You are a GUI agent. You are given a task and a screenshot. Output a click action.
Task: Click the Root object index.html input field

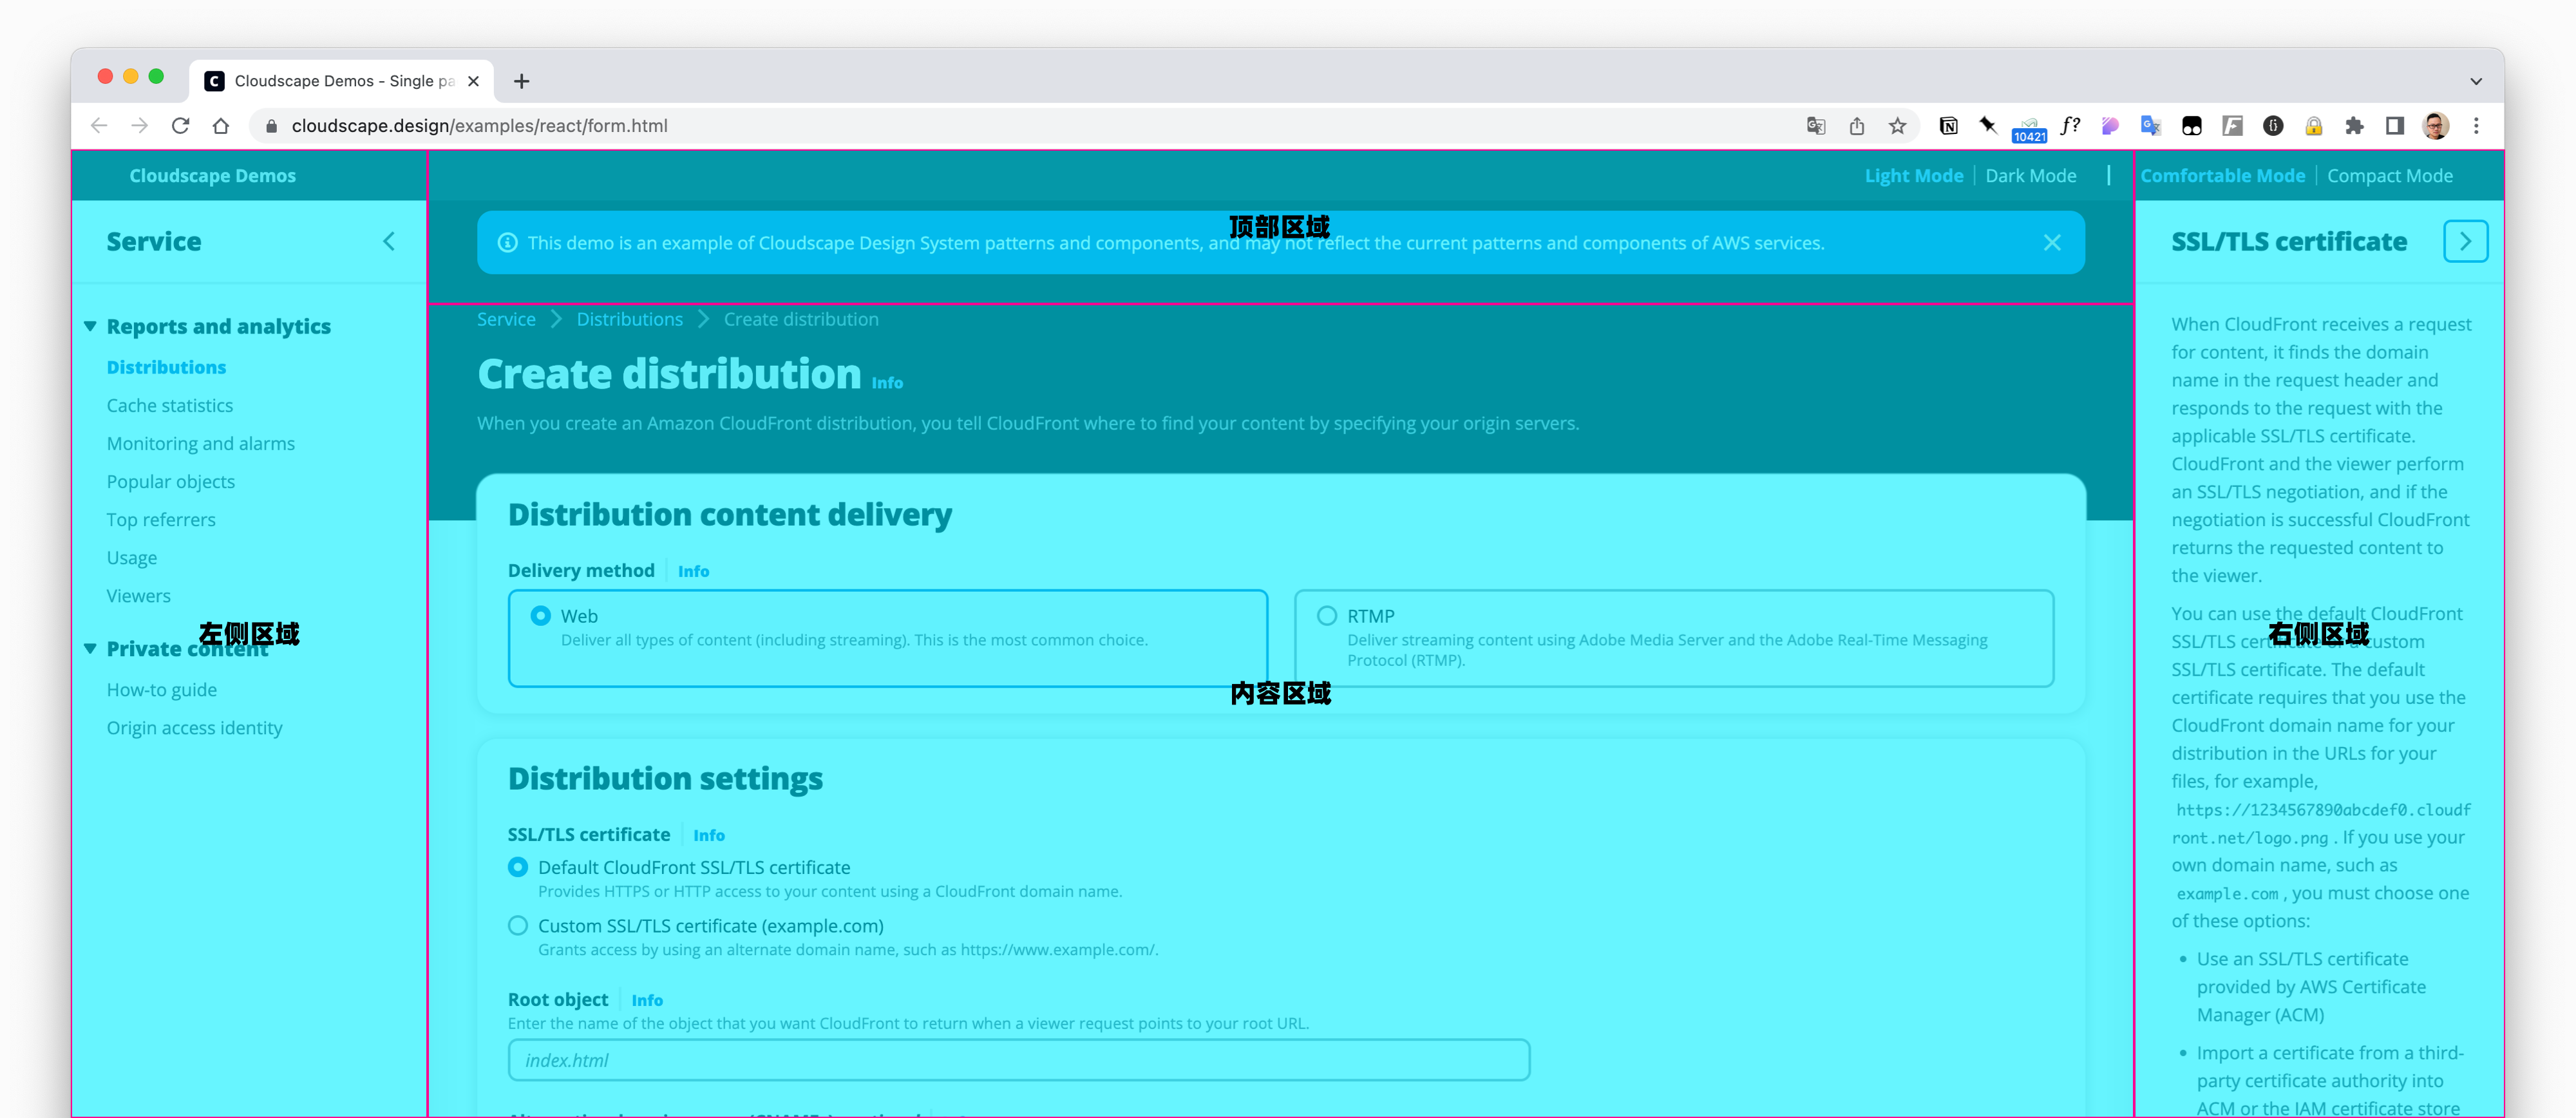click(1018, 1059)
